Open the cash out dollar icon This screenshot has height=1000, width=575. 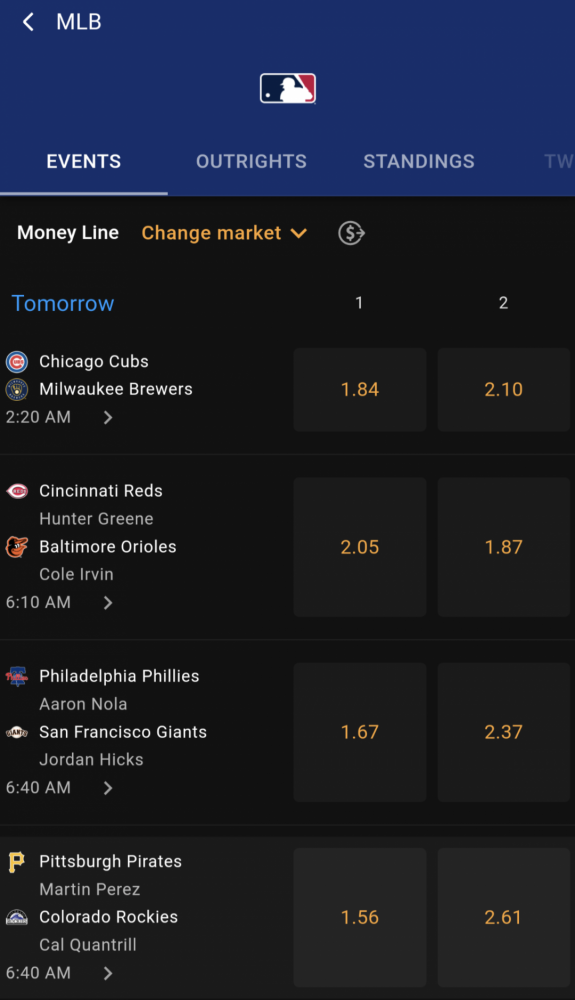(x=351, y=233)
